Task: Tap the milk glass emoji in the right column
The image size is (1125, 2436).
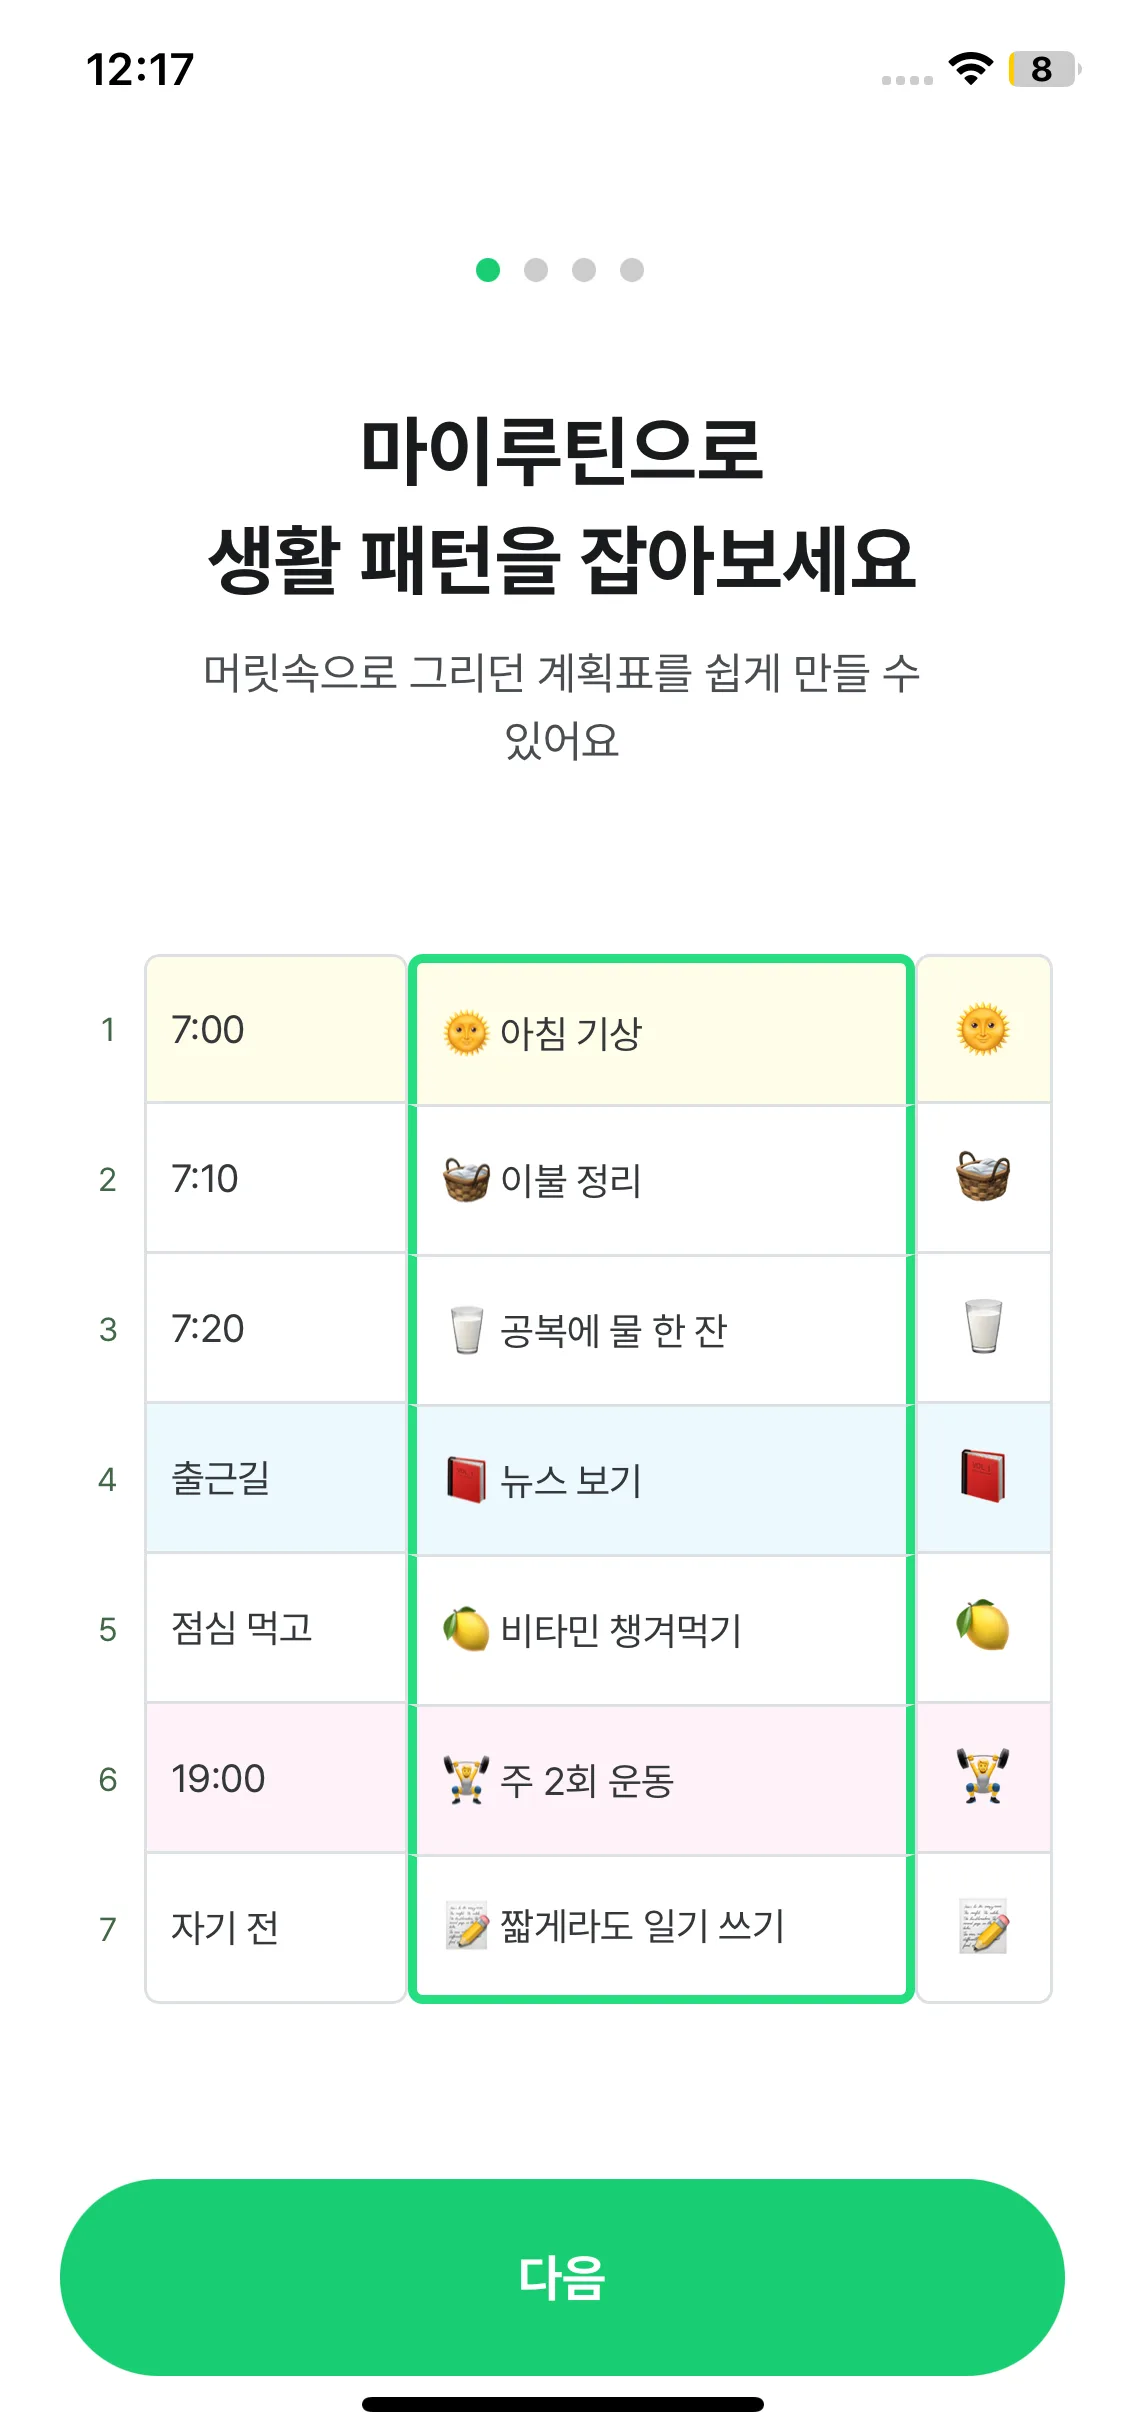Action: pyautogui.click(x=983, y=1327)
